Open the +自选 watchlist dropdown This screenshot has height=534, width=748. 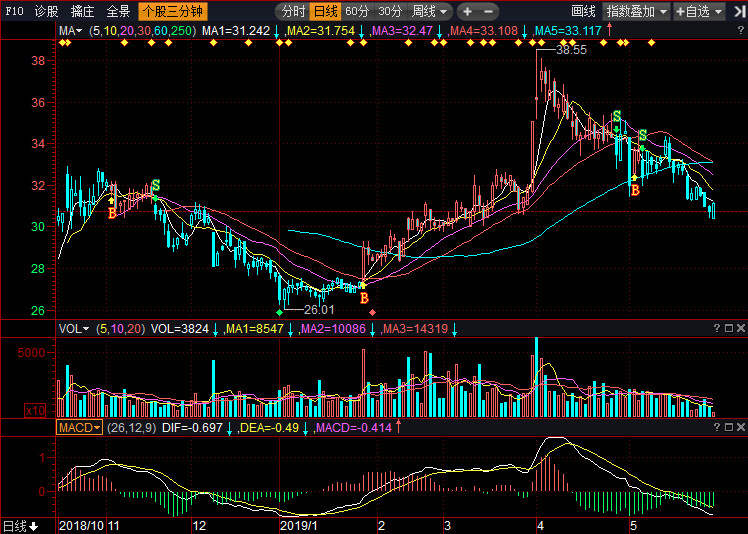pyautogui.click(x=699, y=11)
